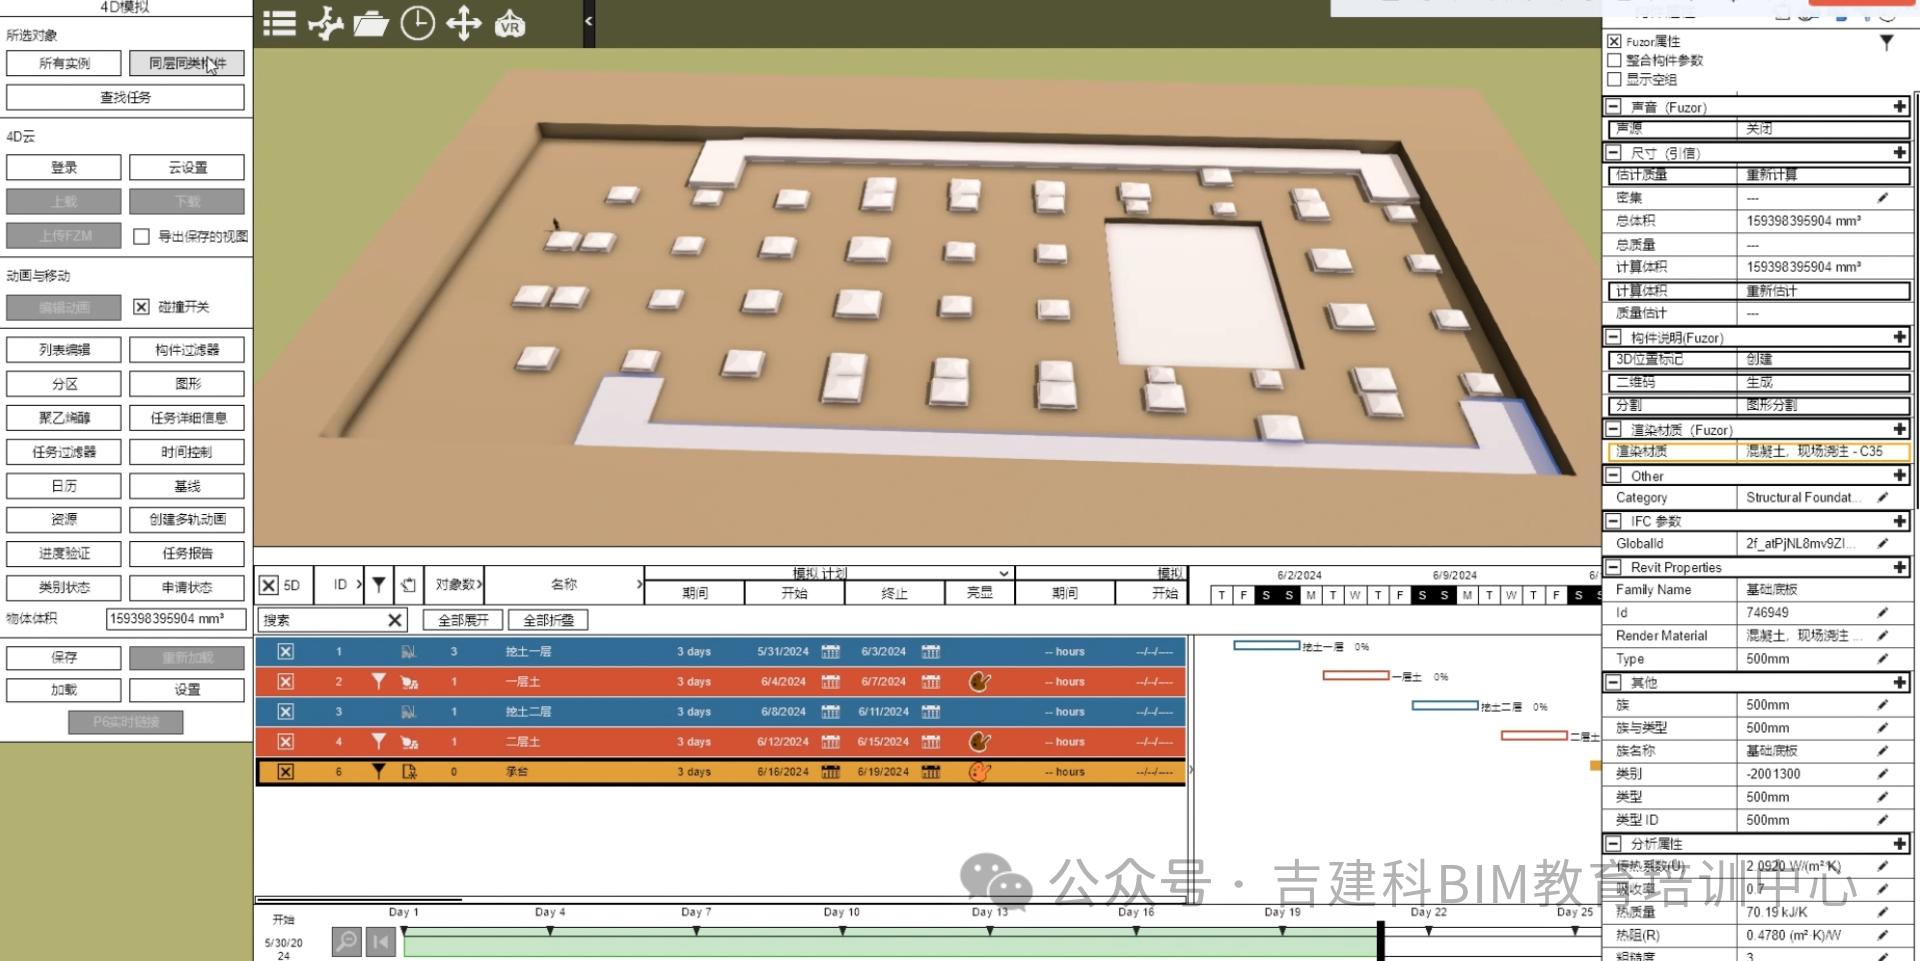This screenshot has width=1920, height=961.
Task: Click the clock icon in top toolbar
Action: [417, 23]
